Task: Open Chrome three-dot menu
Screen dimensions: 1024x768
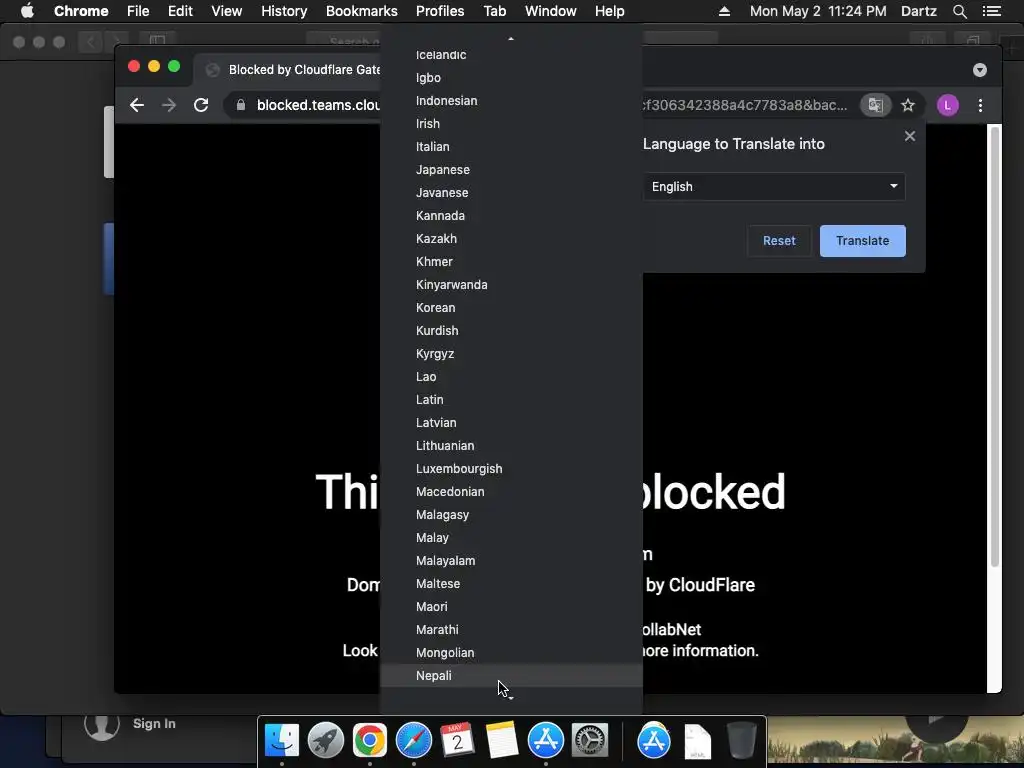Action: pyautogui.click(x=980, y=105)
